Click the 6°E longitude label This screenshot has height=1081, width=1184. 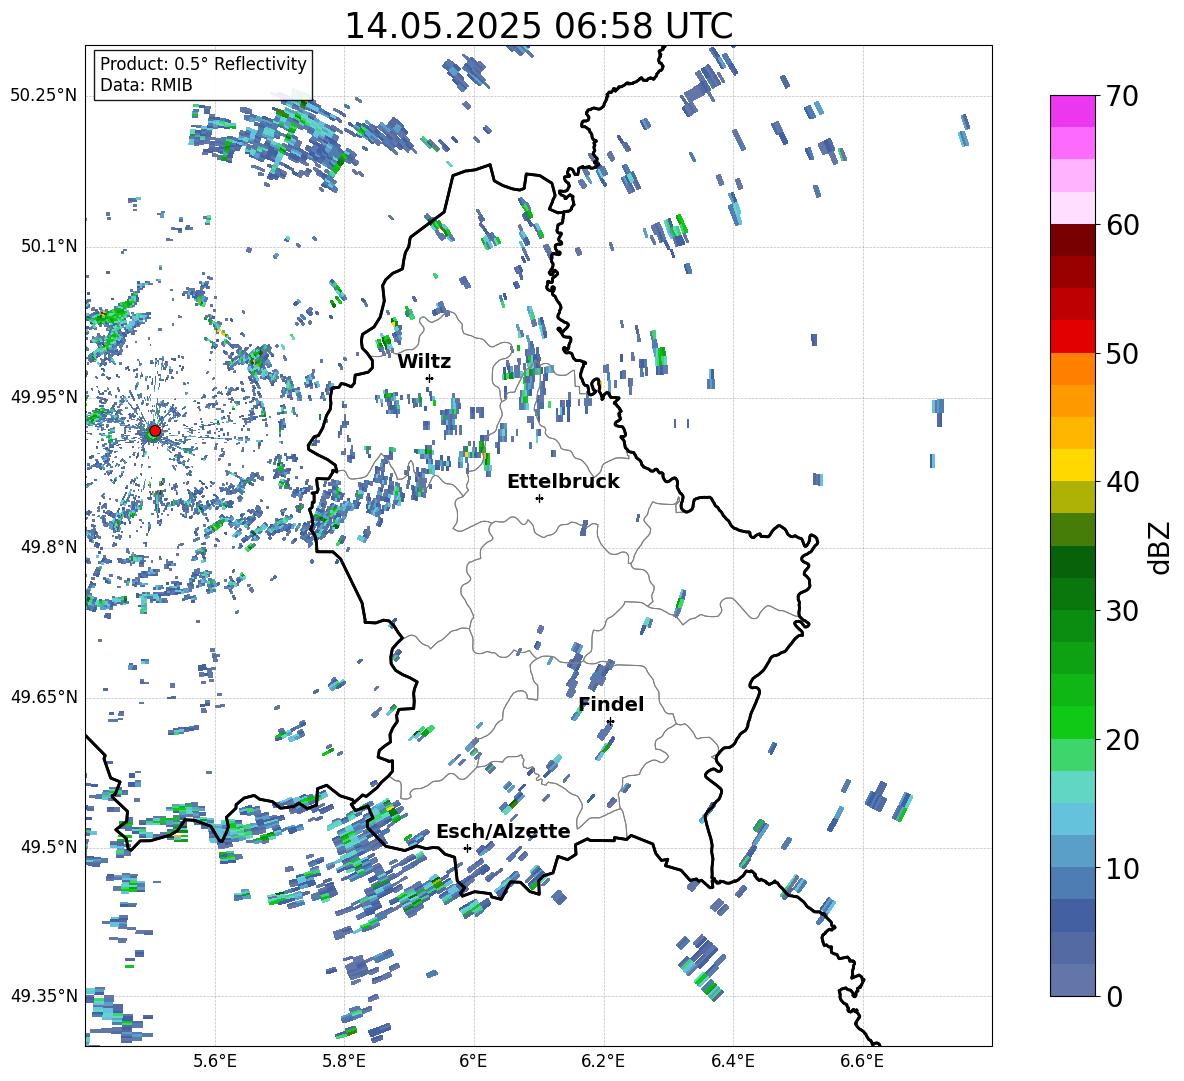[473, 1061]
